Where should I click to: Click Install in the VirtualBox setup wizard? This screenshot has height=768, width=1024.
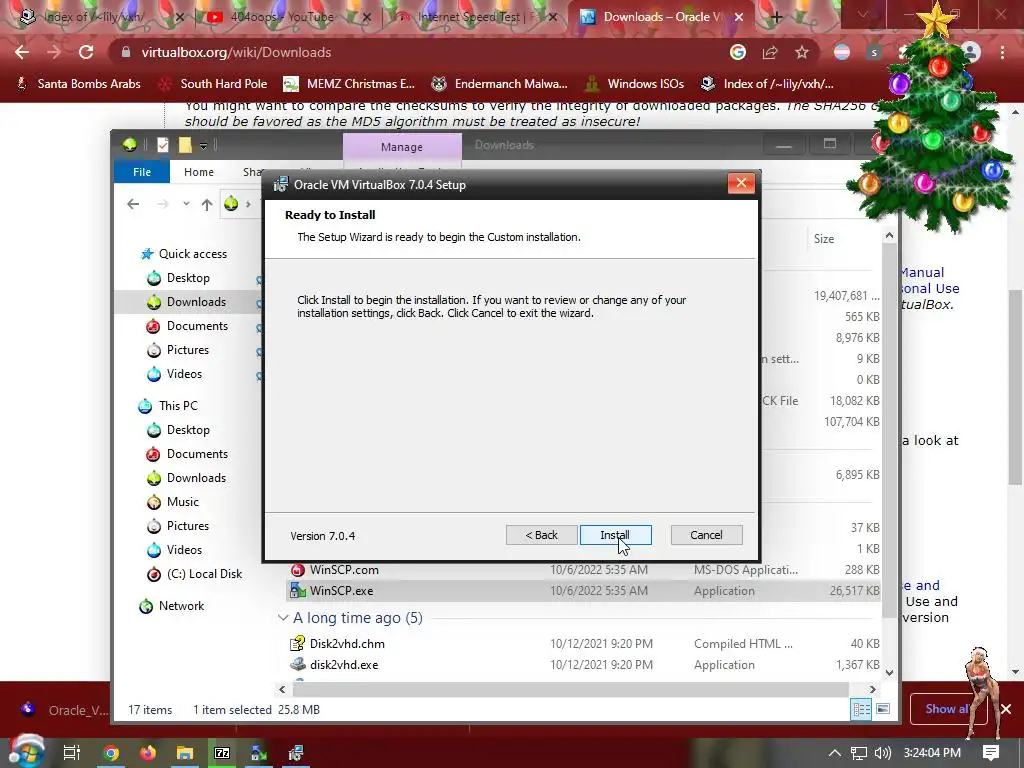615,535
